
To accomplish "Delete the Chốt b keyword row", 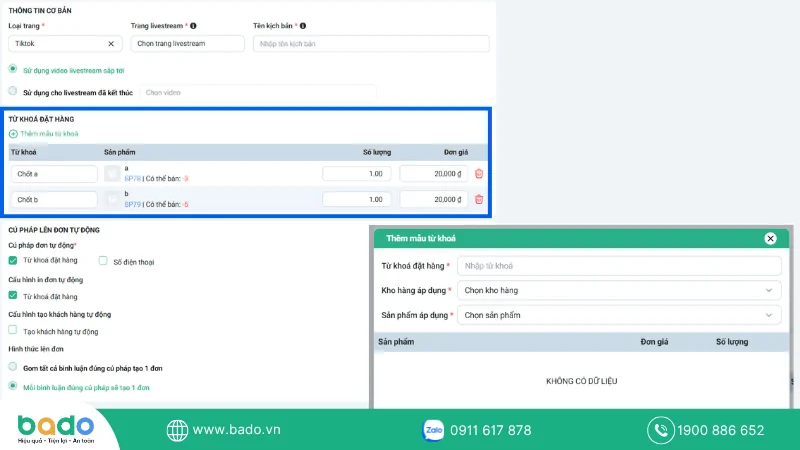I will 479,199.
